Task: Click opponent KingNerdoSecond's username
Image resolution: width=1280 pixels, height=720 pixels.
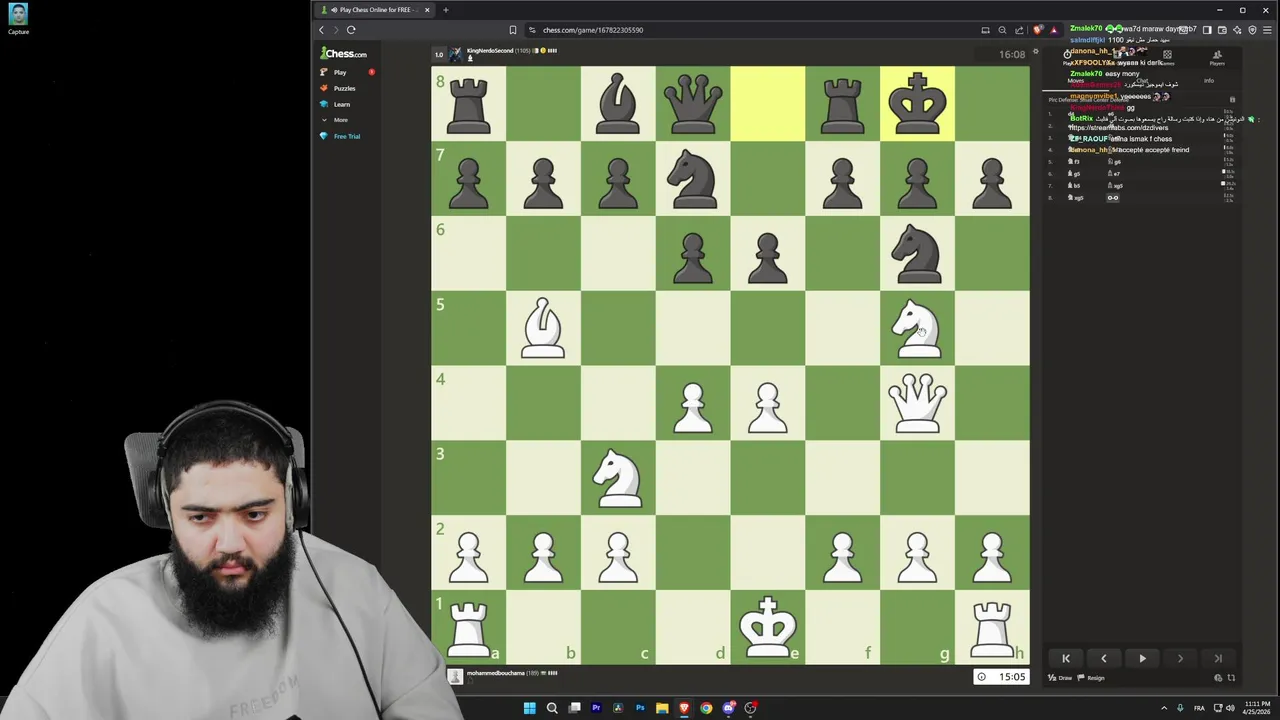Action: [x=490, y=50]
